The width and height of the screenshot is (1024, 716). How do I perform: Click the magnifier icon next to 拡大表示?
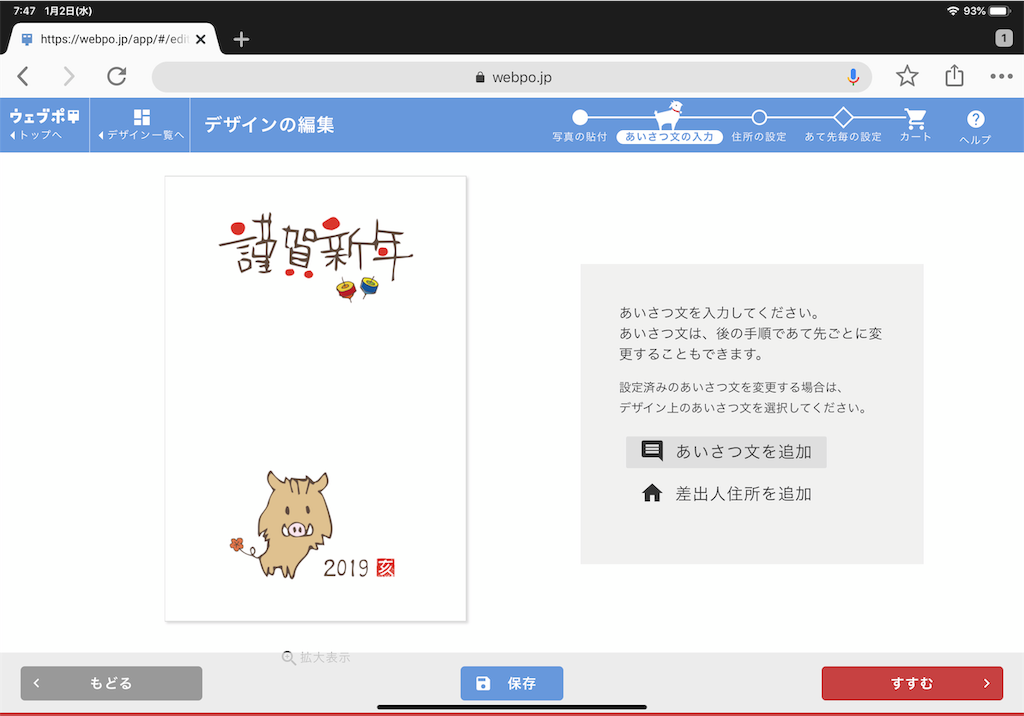pyautogui.click(x=289, y=658)
